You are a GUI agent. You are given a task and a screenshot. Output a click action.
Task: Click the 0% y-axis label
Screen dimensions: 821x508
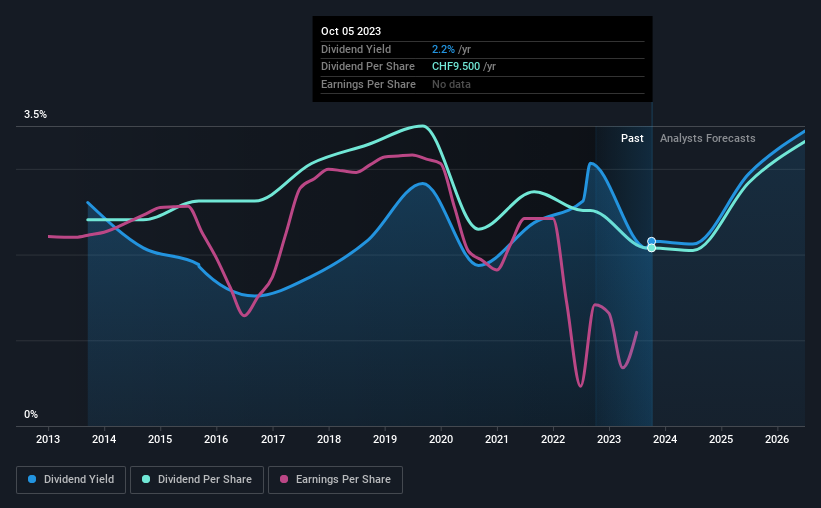[x=31, y=414]
